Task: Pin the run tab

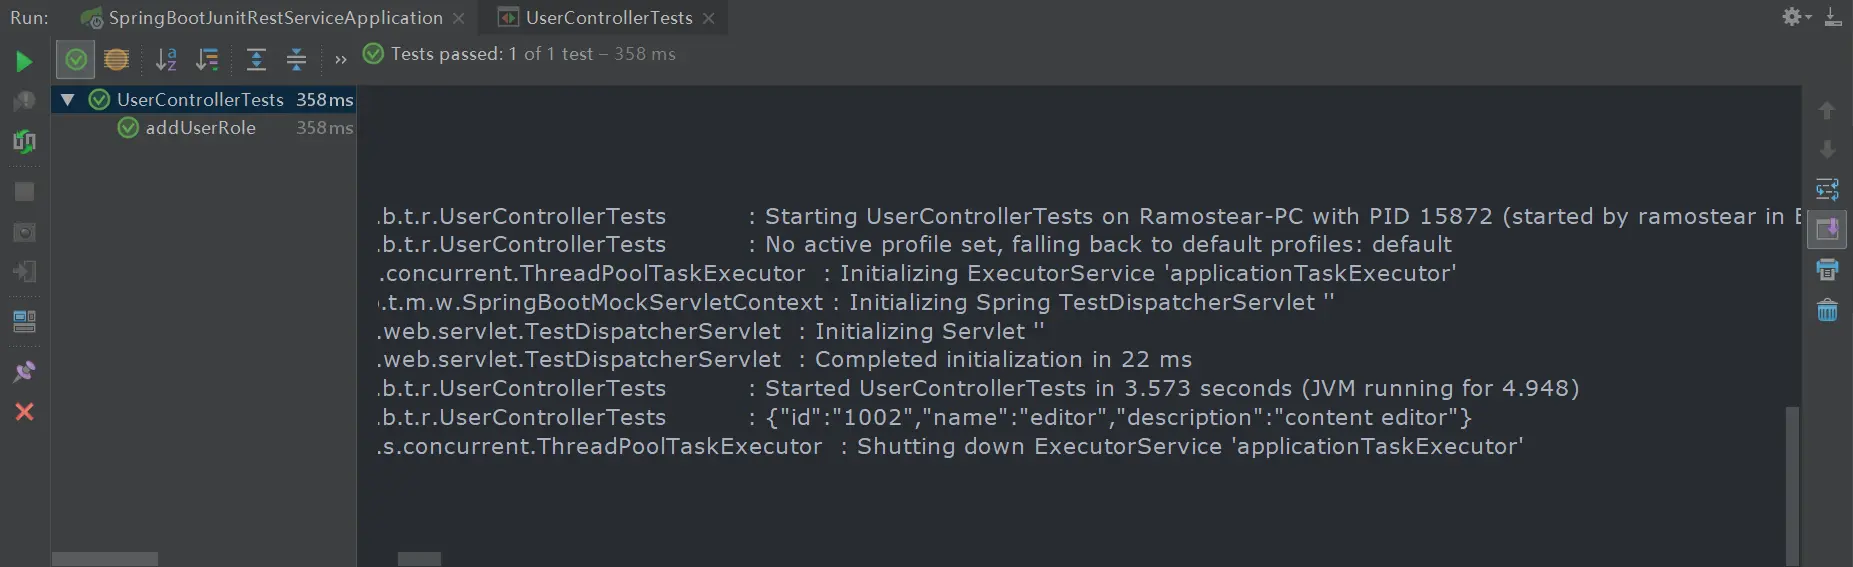Action: pyautogui.click(x=24, y=372)
